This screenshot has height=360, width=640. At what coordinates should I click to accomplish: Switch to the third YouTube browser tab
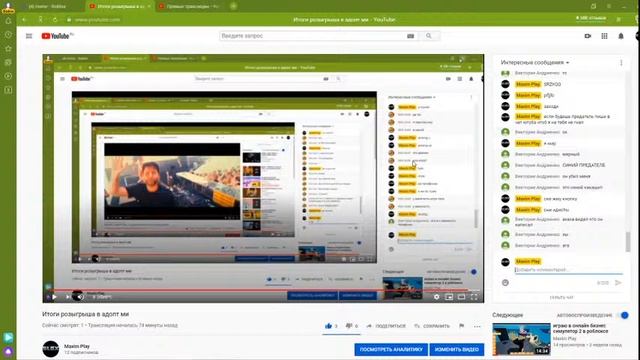pos(189,6)
